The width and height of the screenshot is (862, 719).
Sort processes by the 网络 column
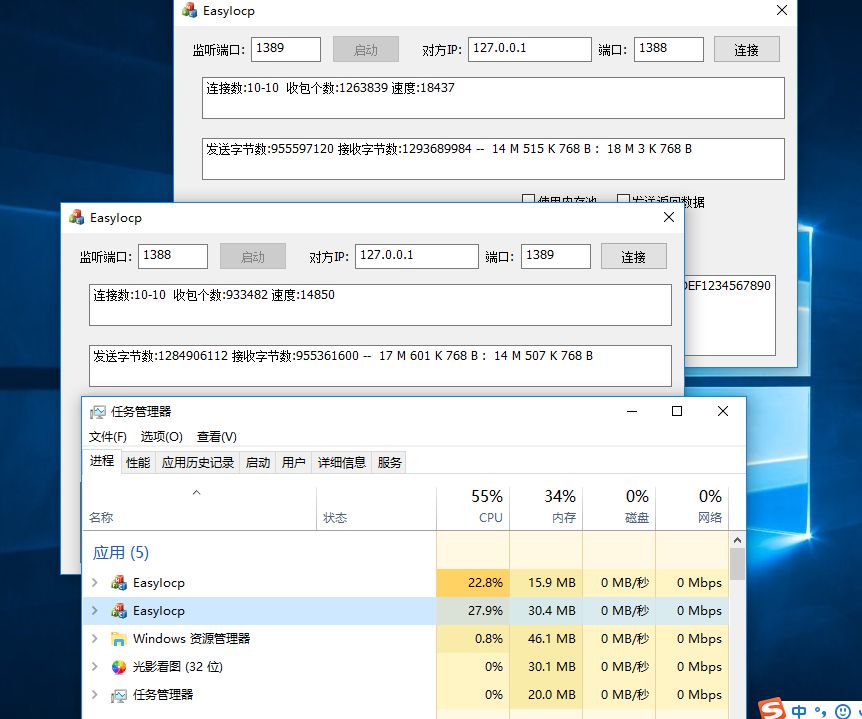[692, 507]
